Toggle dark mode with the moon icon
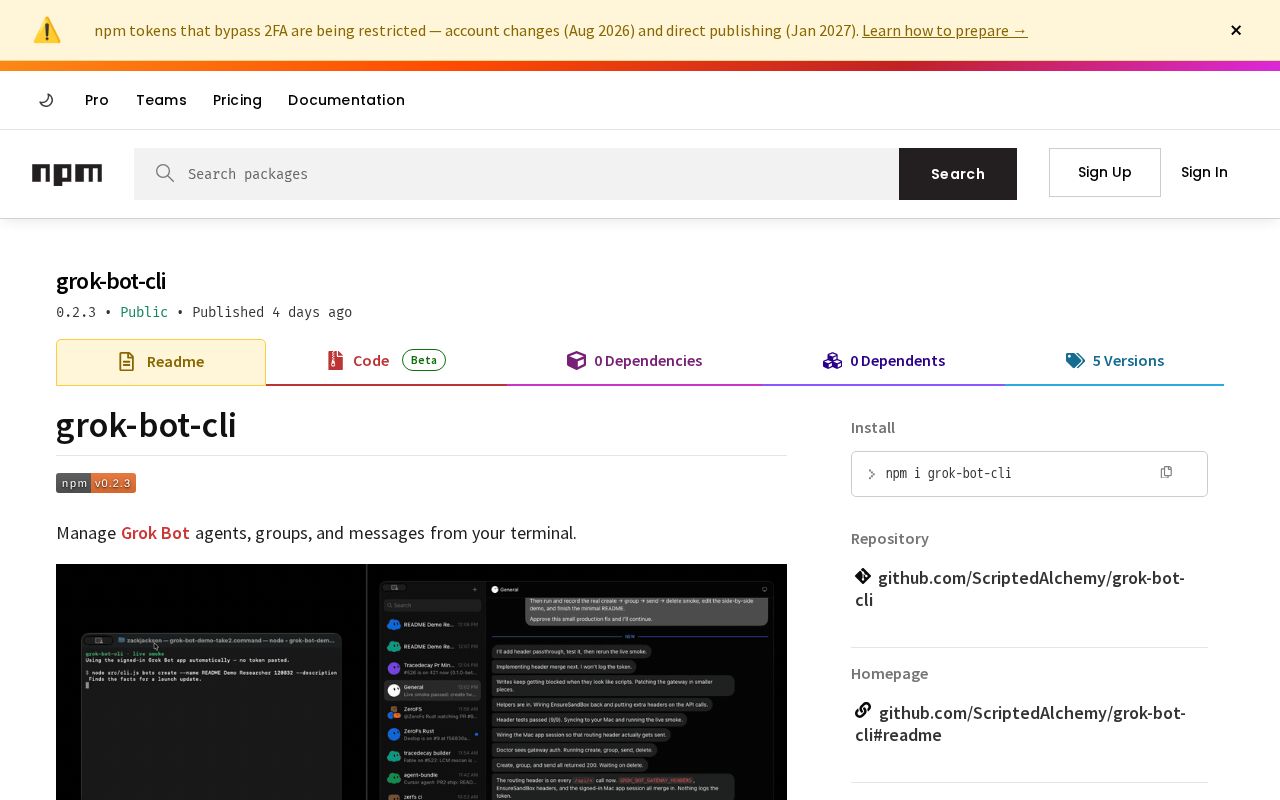This screenshot has width=1280, height=800. (46, 100)
